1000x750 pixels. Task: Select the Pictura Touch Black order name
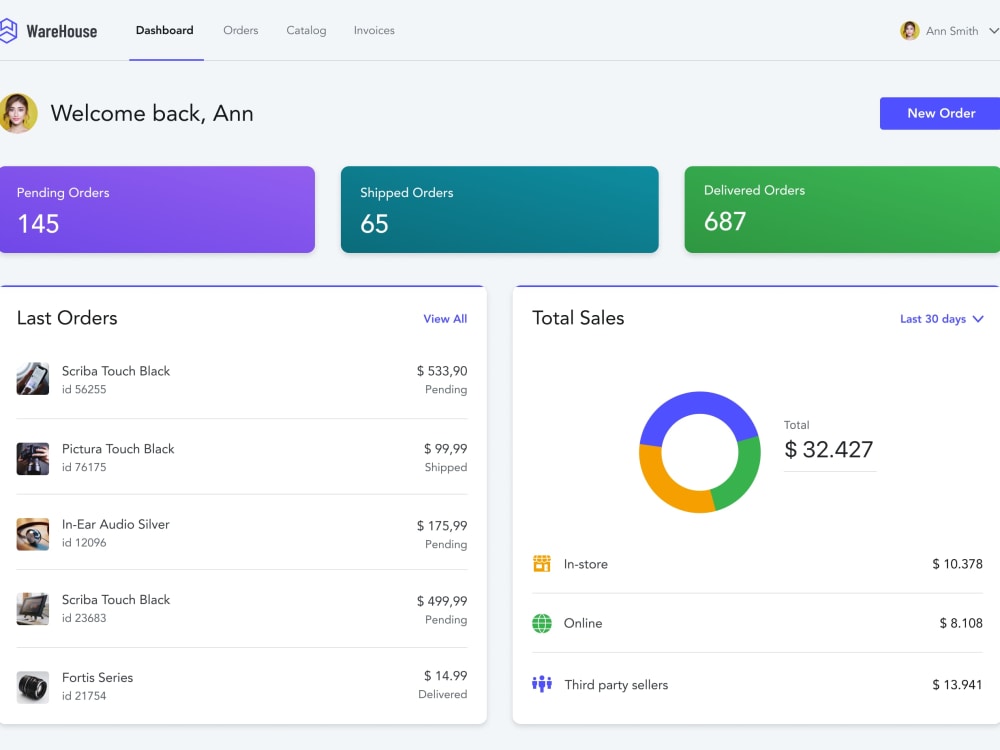(118, 449)
